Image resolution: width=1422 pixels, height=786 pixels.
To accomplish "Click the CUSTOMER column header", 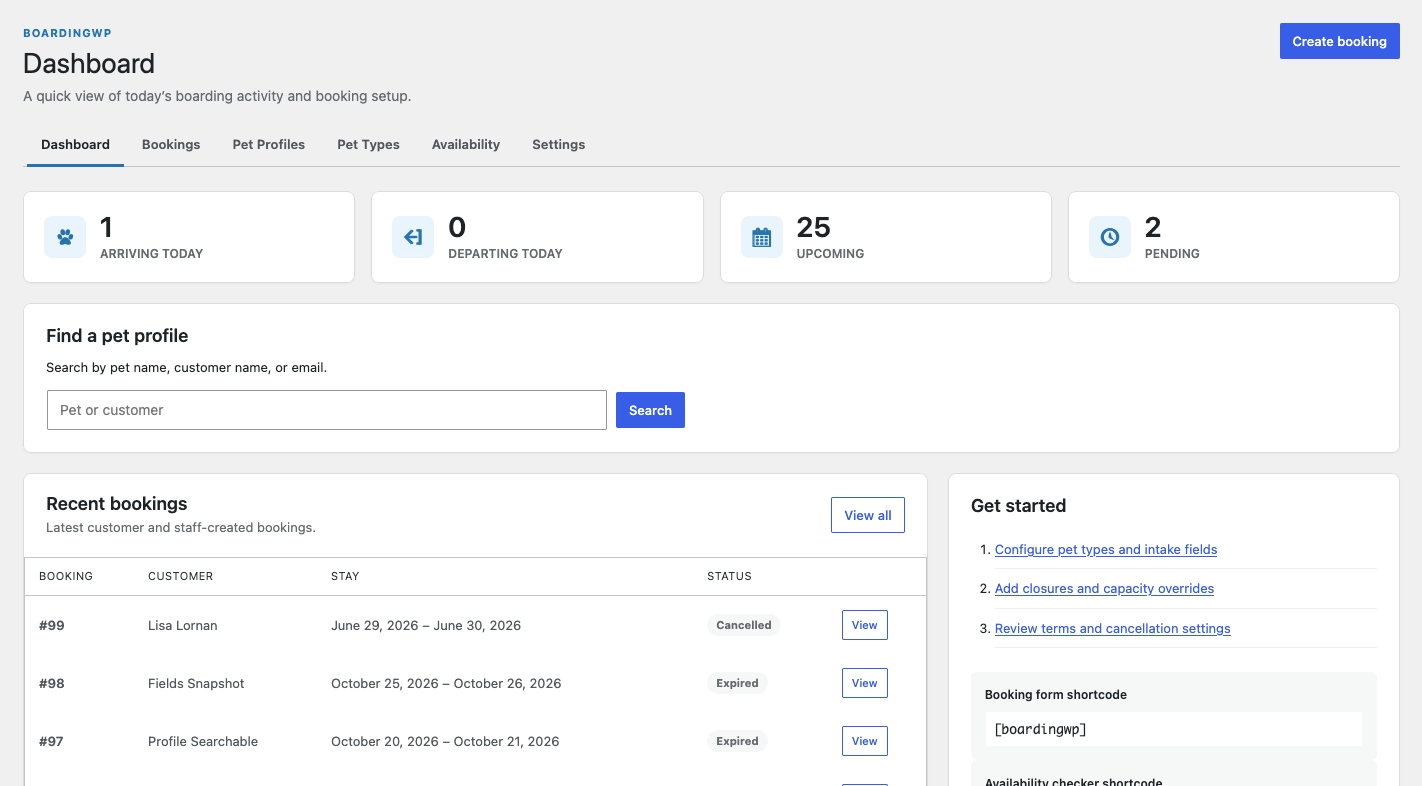I will click(180, 576).
